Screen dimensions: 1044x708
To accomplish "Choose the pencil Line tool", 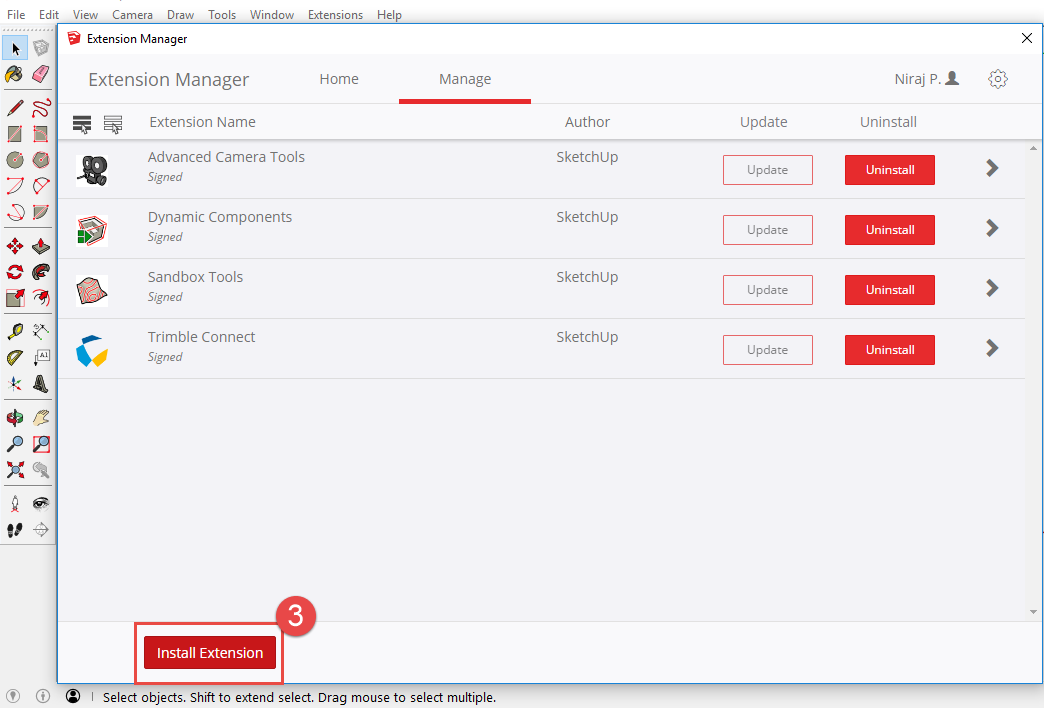I will (15, 108).
